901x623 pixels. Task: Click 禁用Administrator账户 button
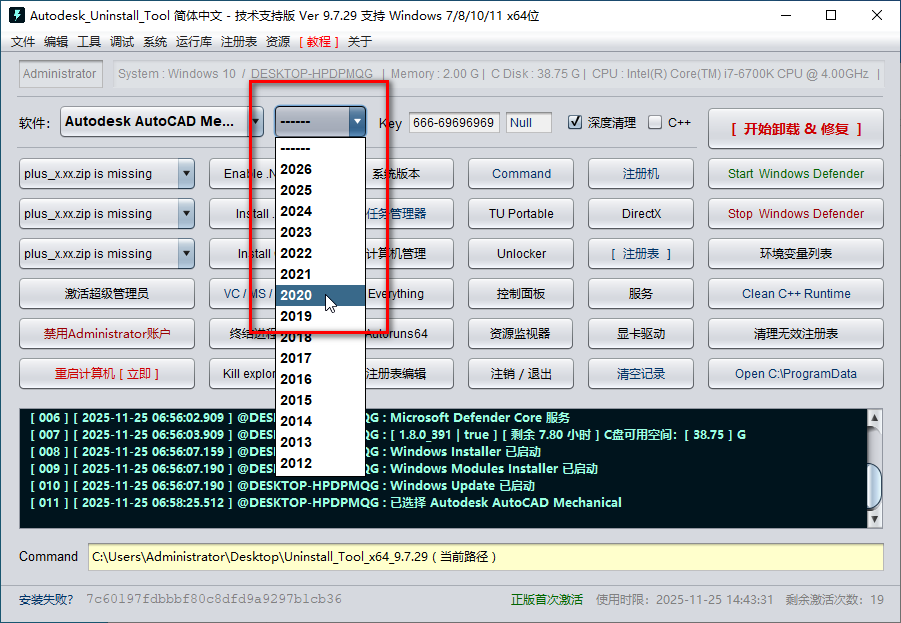click(107, 333)
